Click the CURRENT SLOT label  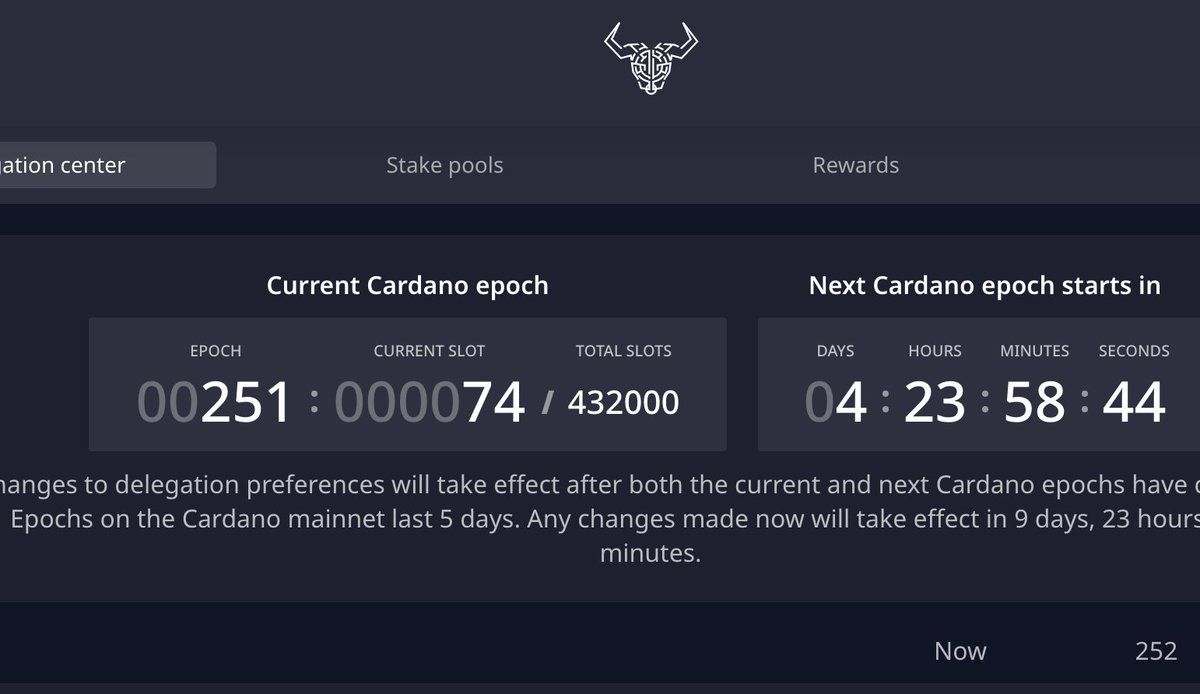429,351
